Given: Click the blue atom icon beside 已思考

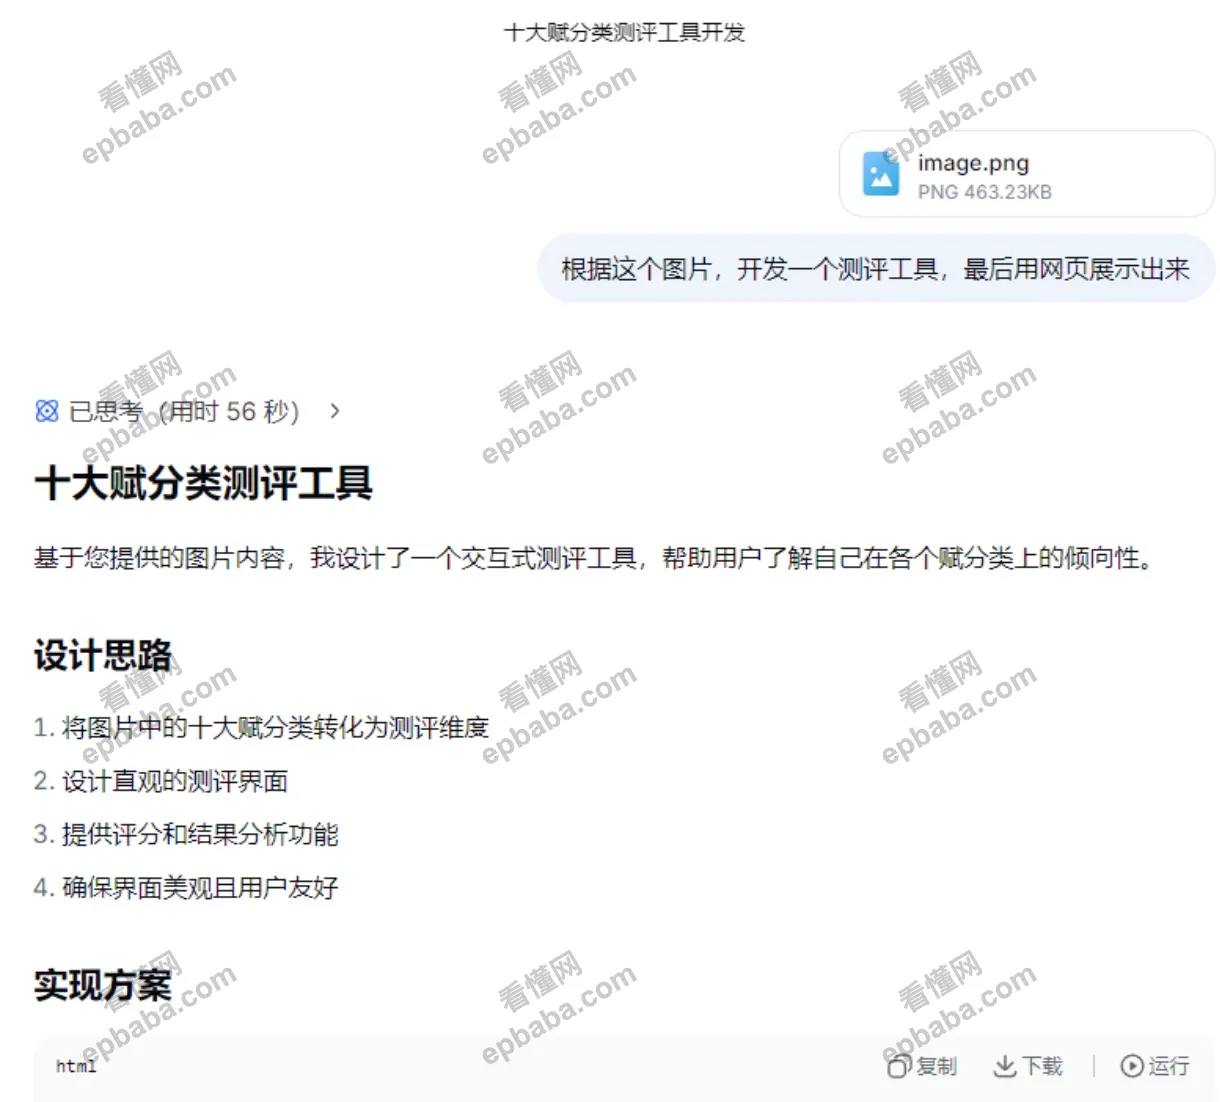Looking at the screenshot, I should [46, 411].
